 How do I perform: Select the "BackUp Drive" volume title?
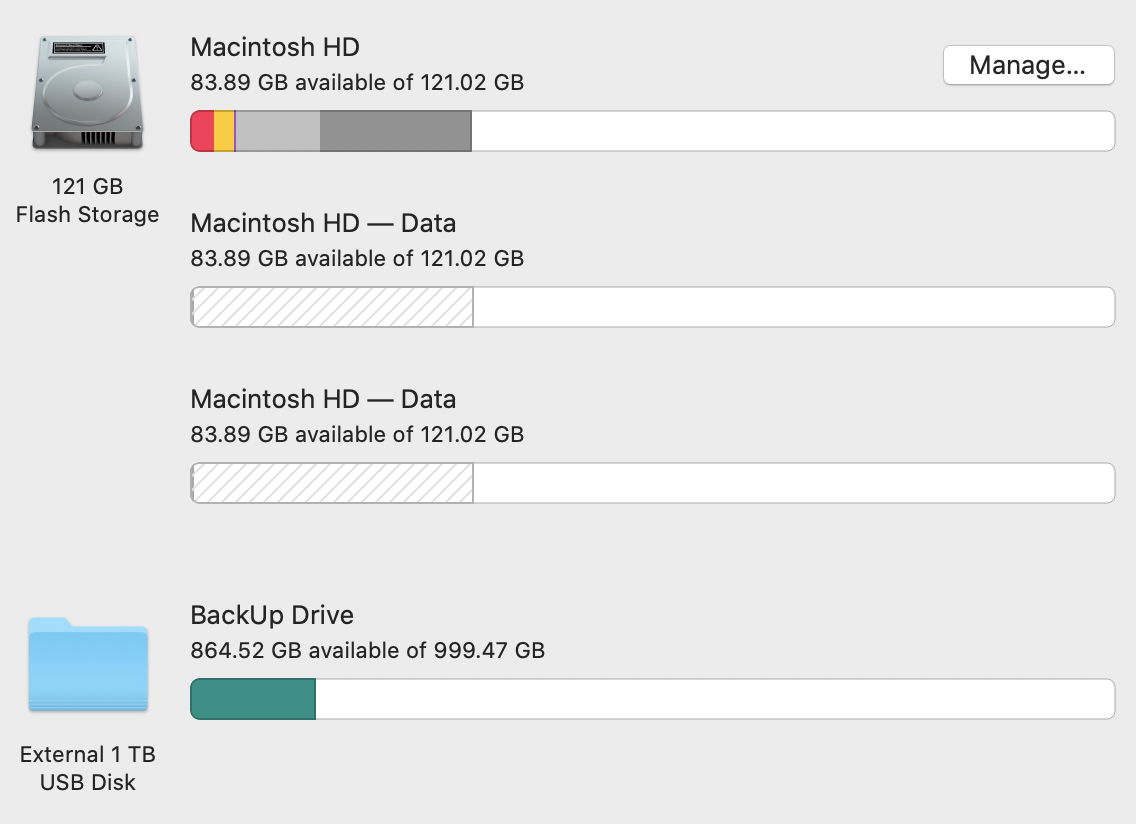[272, 615]
